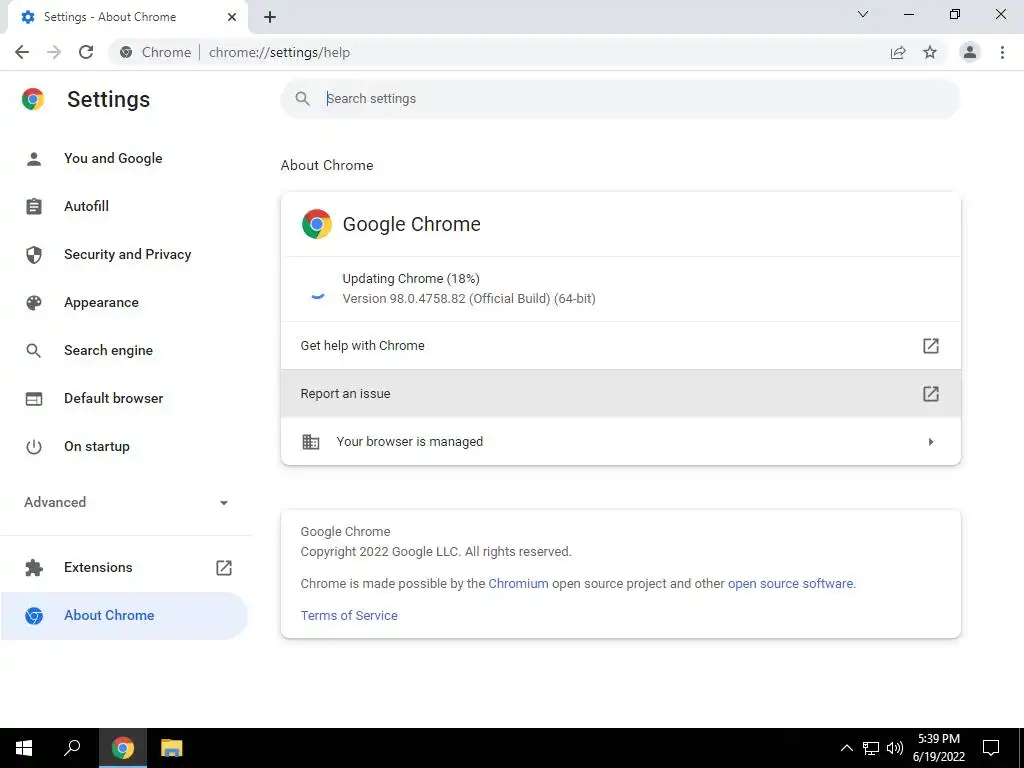Follow the Chromium link
The width and height of the screenshot is (1024, 768).
click(x=519, y=584)
